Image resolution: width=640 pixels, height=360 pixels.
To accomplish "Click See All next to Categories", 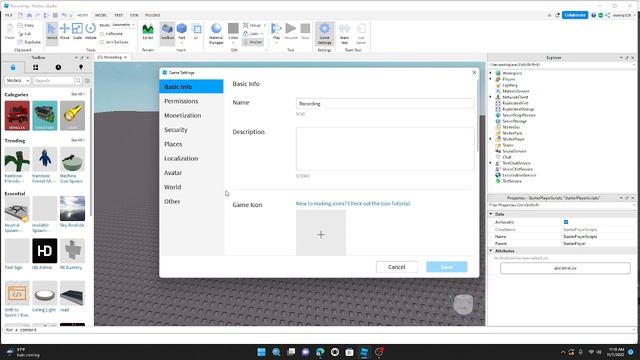I will (78, 94).
